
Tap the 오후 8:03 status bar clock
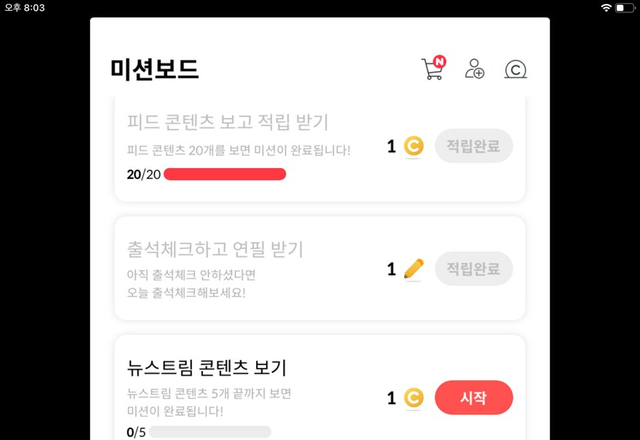[x=18, y=7]
